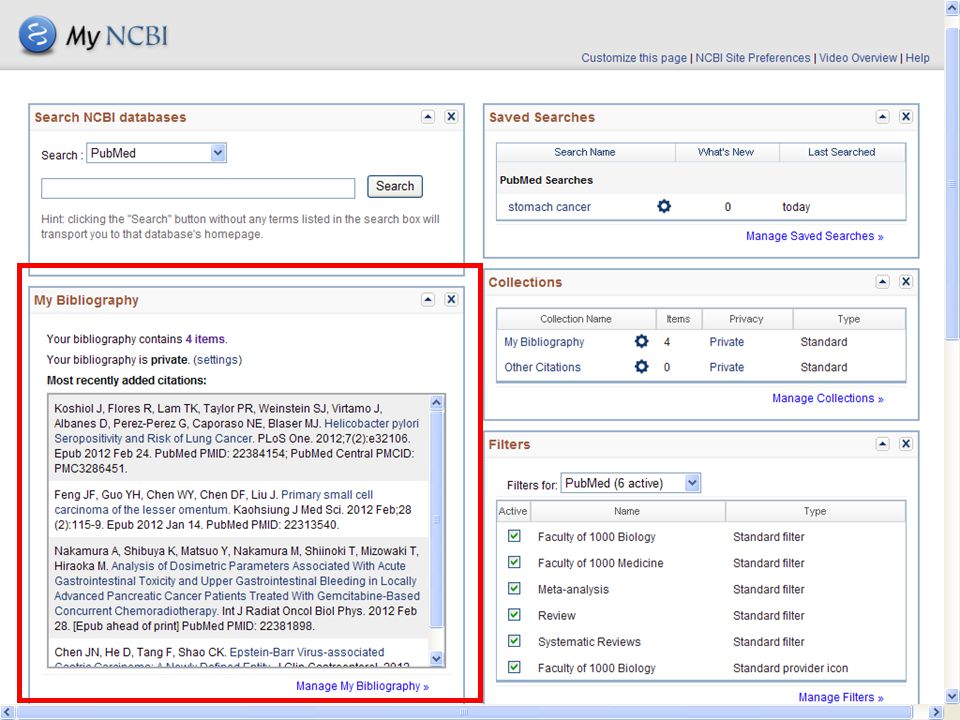Uncheck the Meta-analysis filter
The height and width of the screenshot is (720, 960).
[514, 588]
